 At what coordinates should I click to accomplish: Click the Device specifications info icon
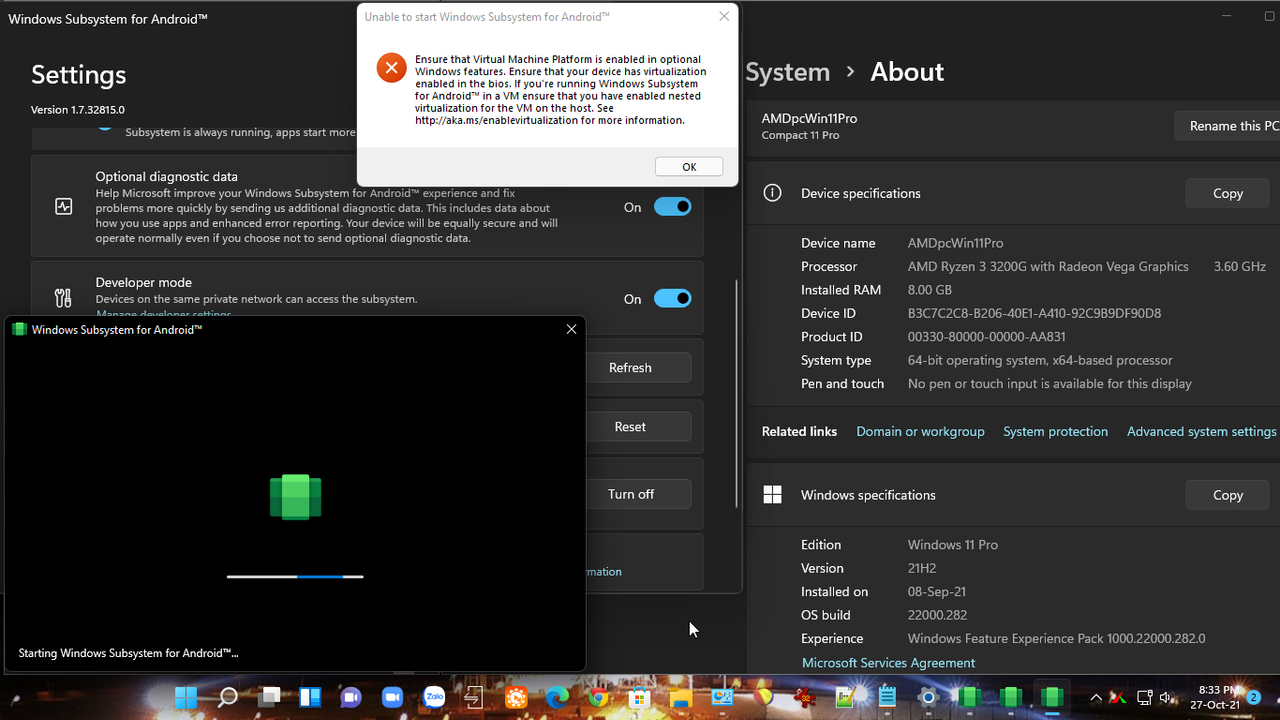[772, 193]
